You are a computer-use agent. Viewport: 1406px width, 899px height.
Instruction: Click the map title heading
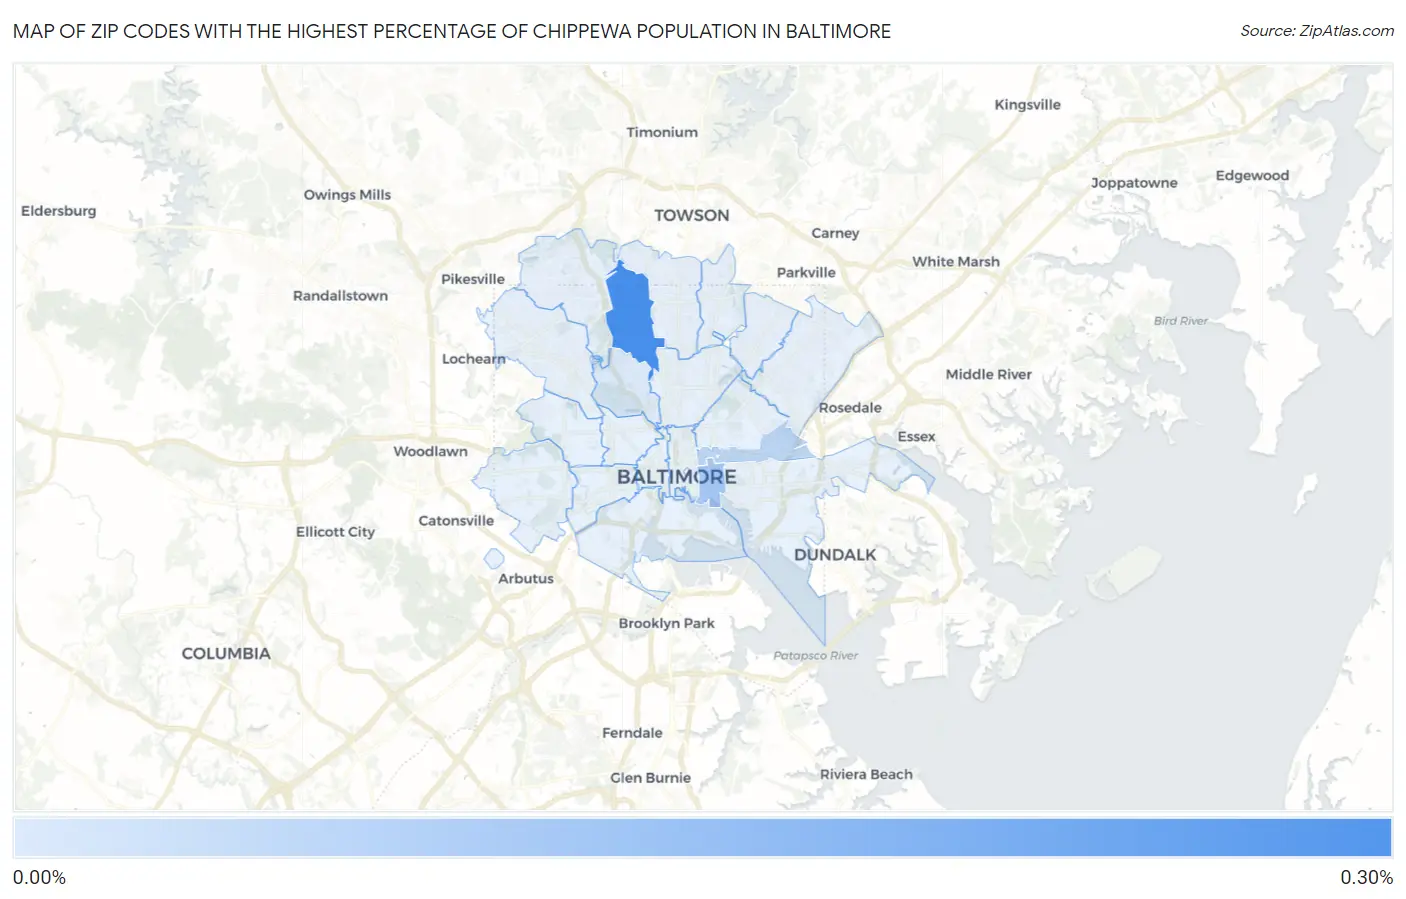click(452, 31)
